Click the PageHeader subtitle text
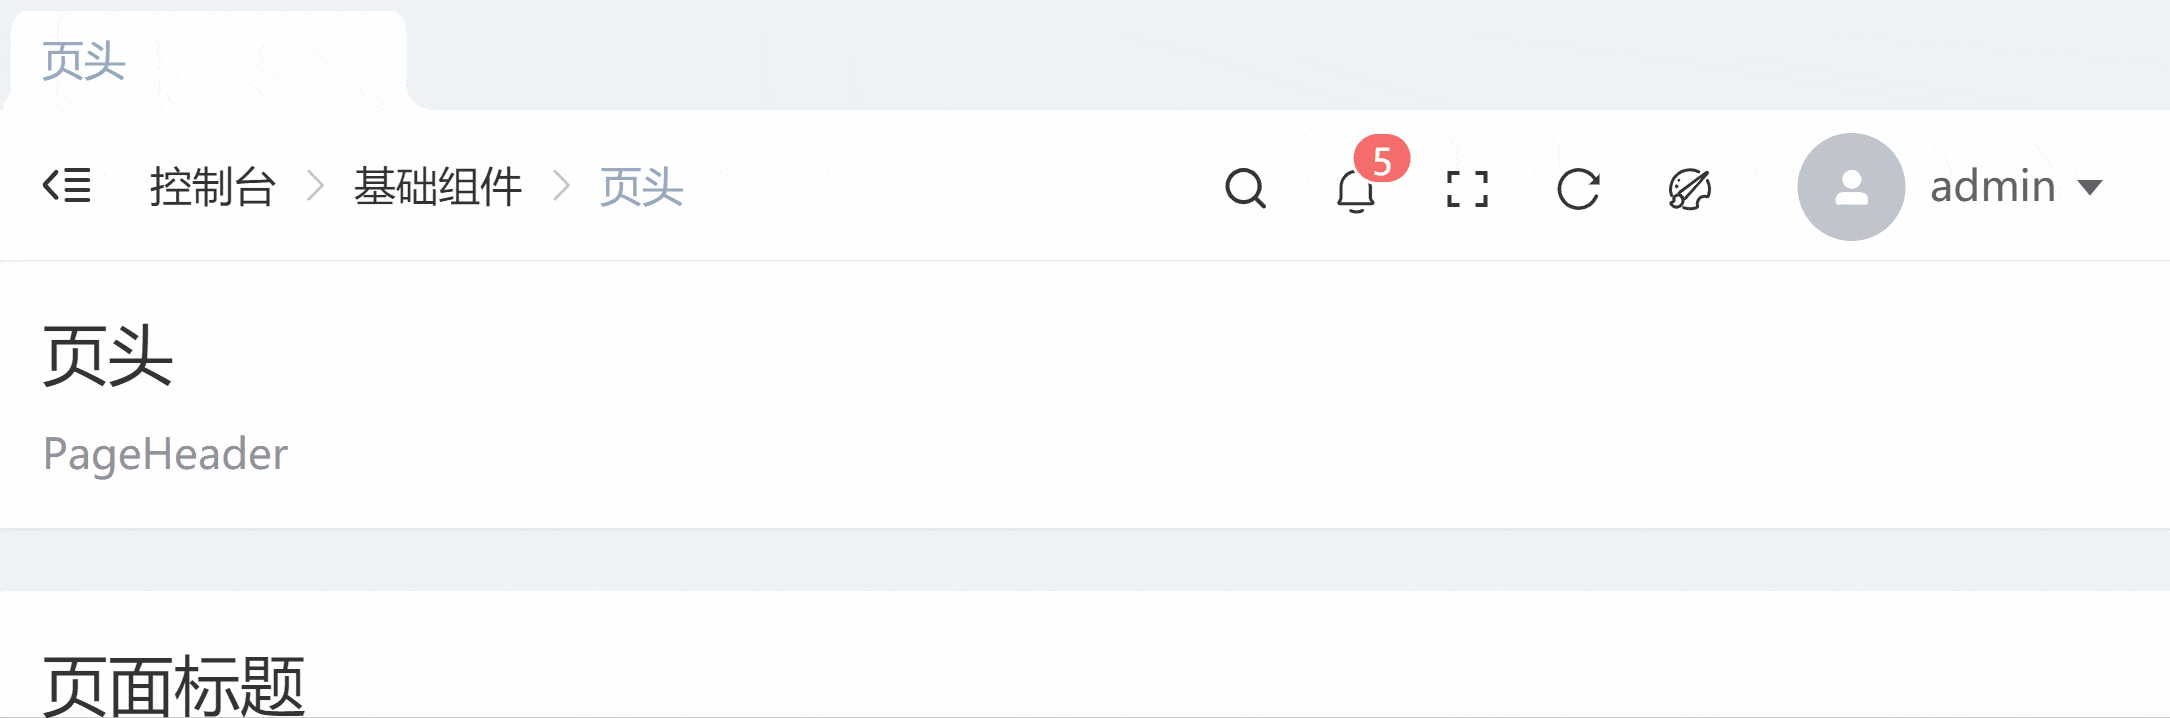Viewport: 2170px width, 718px height. (x=165, y=454)
